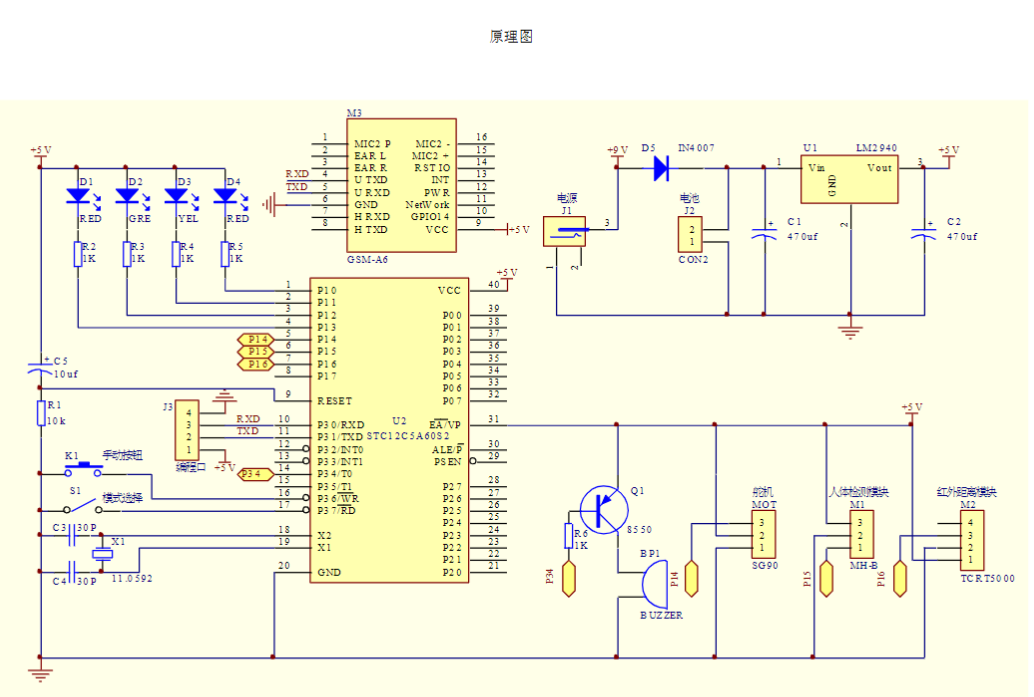
Task: Select the IN4007 label
Action: point(696,148)
